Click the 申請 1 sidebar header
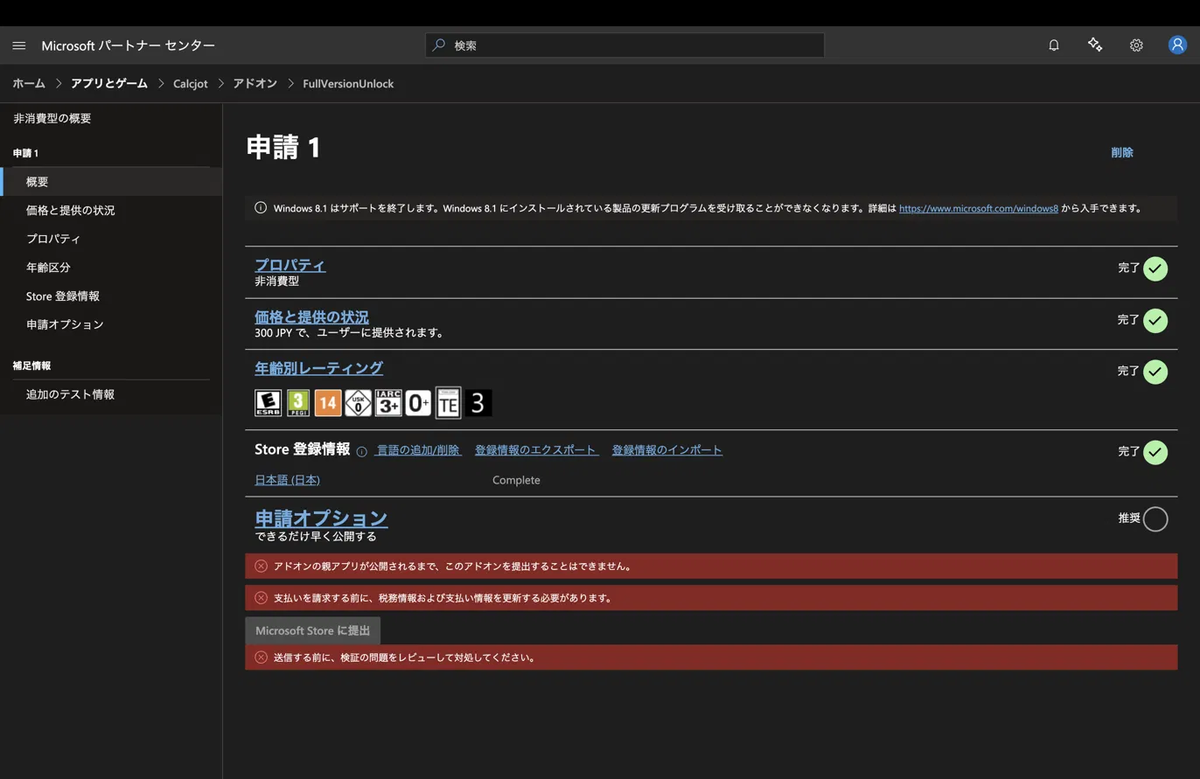The width and height of the screenshot is (1200, 779). point(26,153)
